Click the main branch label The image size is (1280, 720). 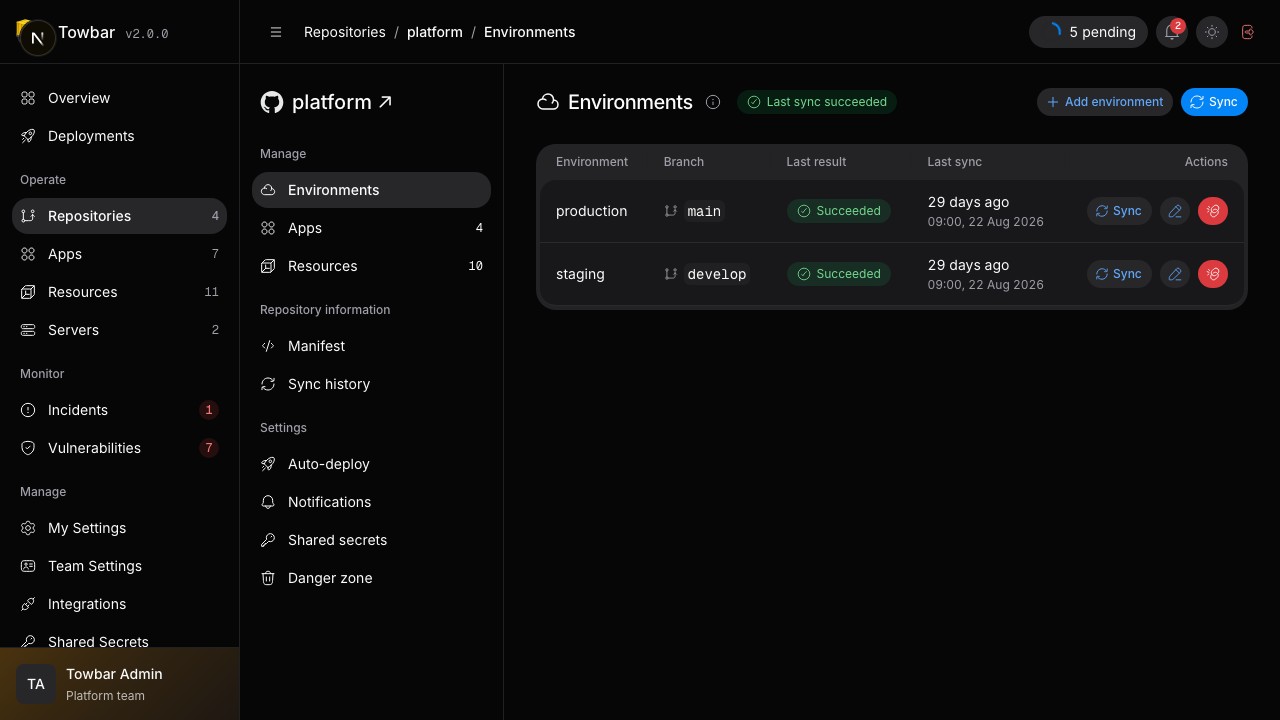[704, 211]
